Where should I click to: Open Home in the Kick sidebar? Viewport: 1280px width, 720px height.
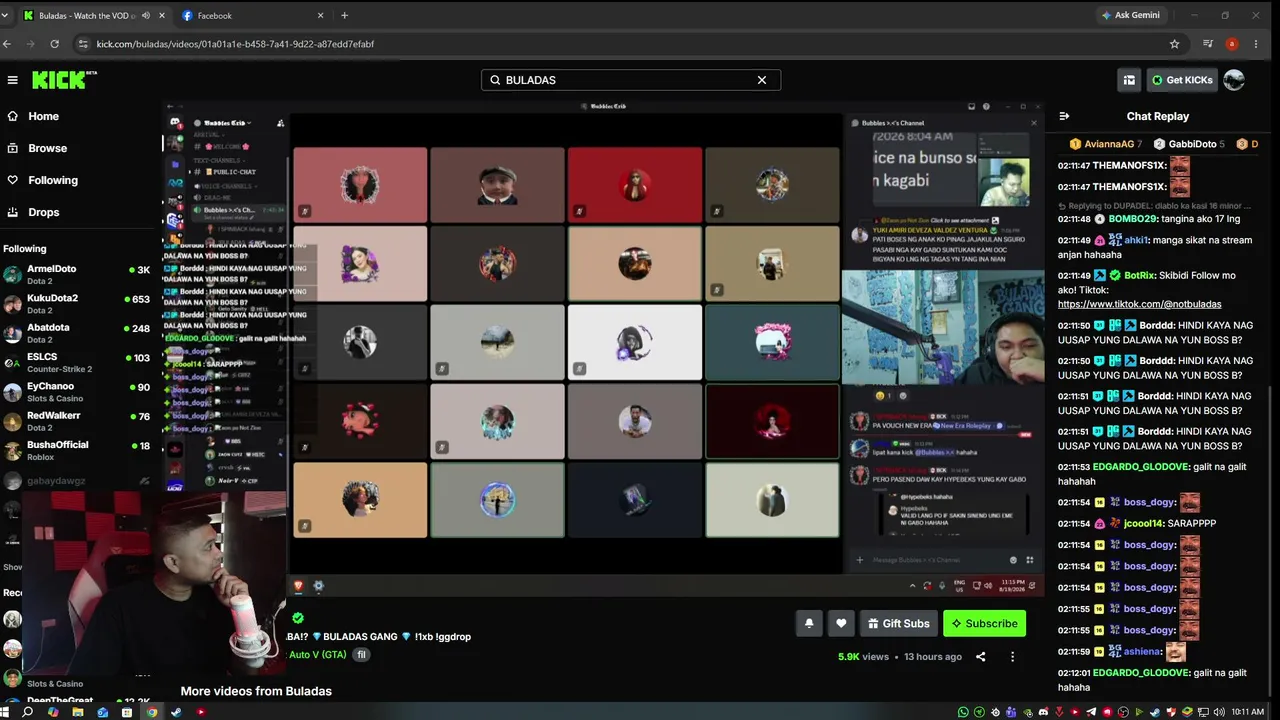point(33,116)
